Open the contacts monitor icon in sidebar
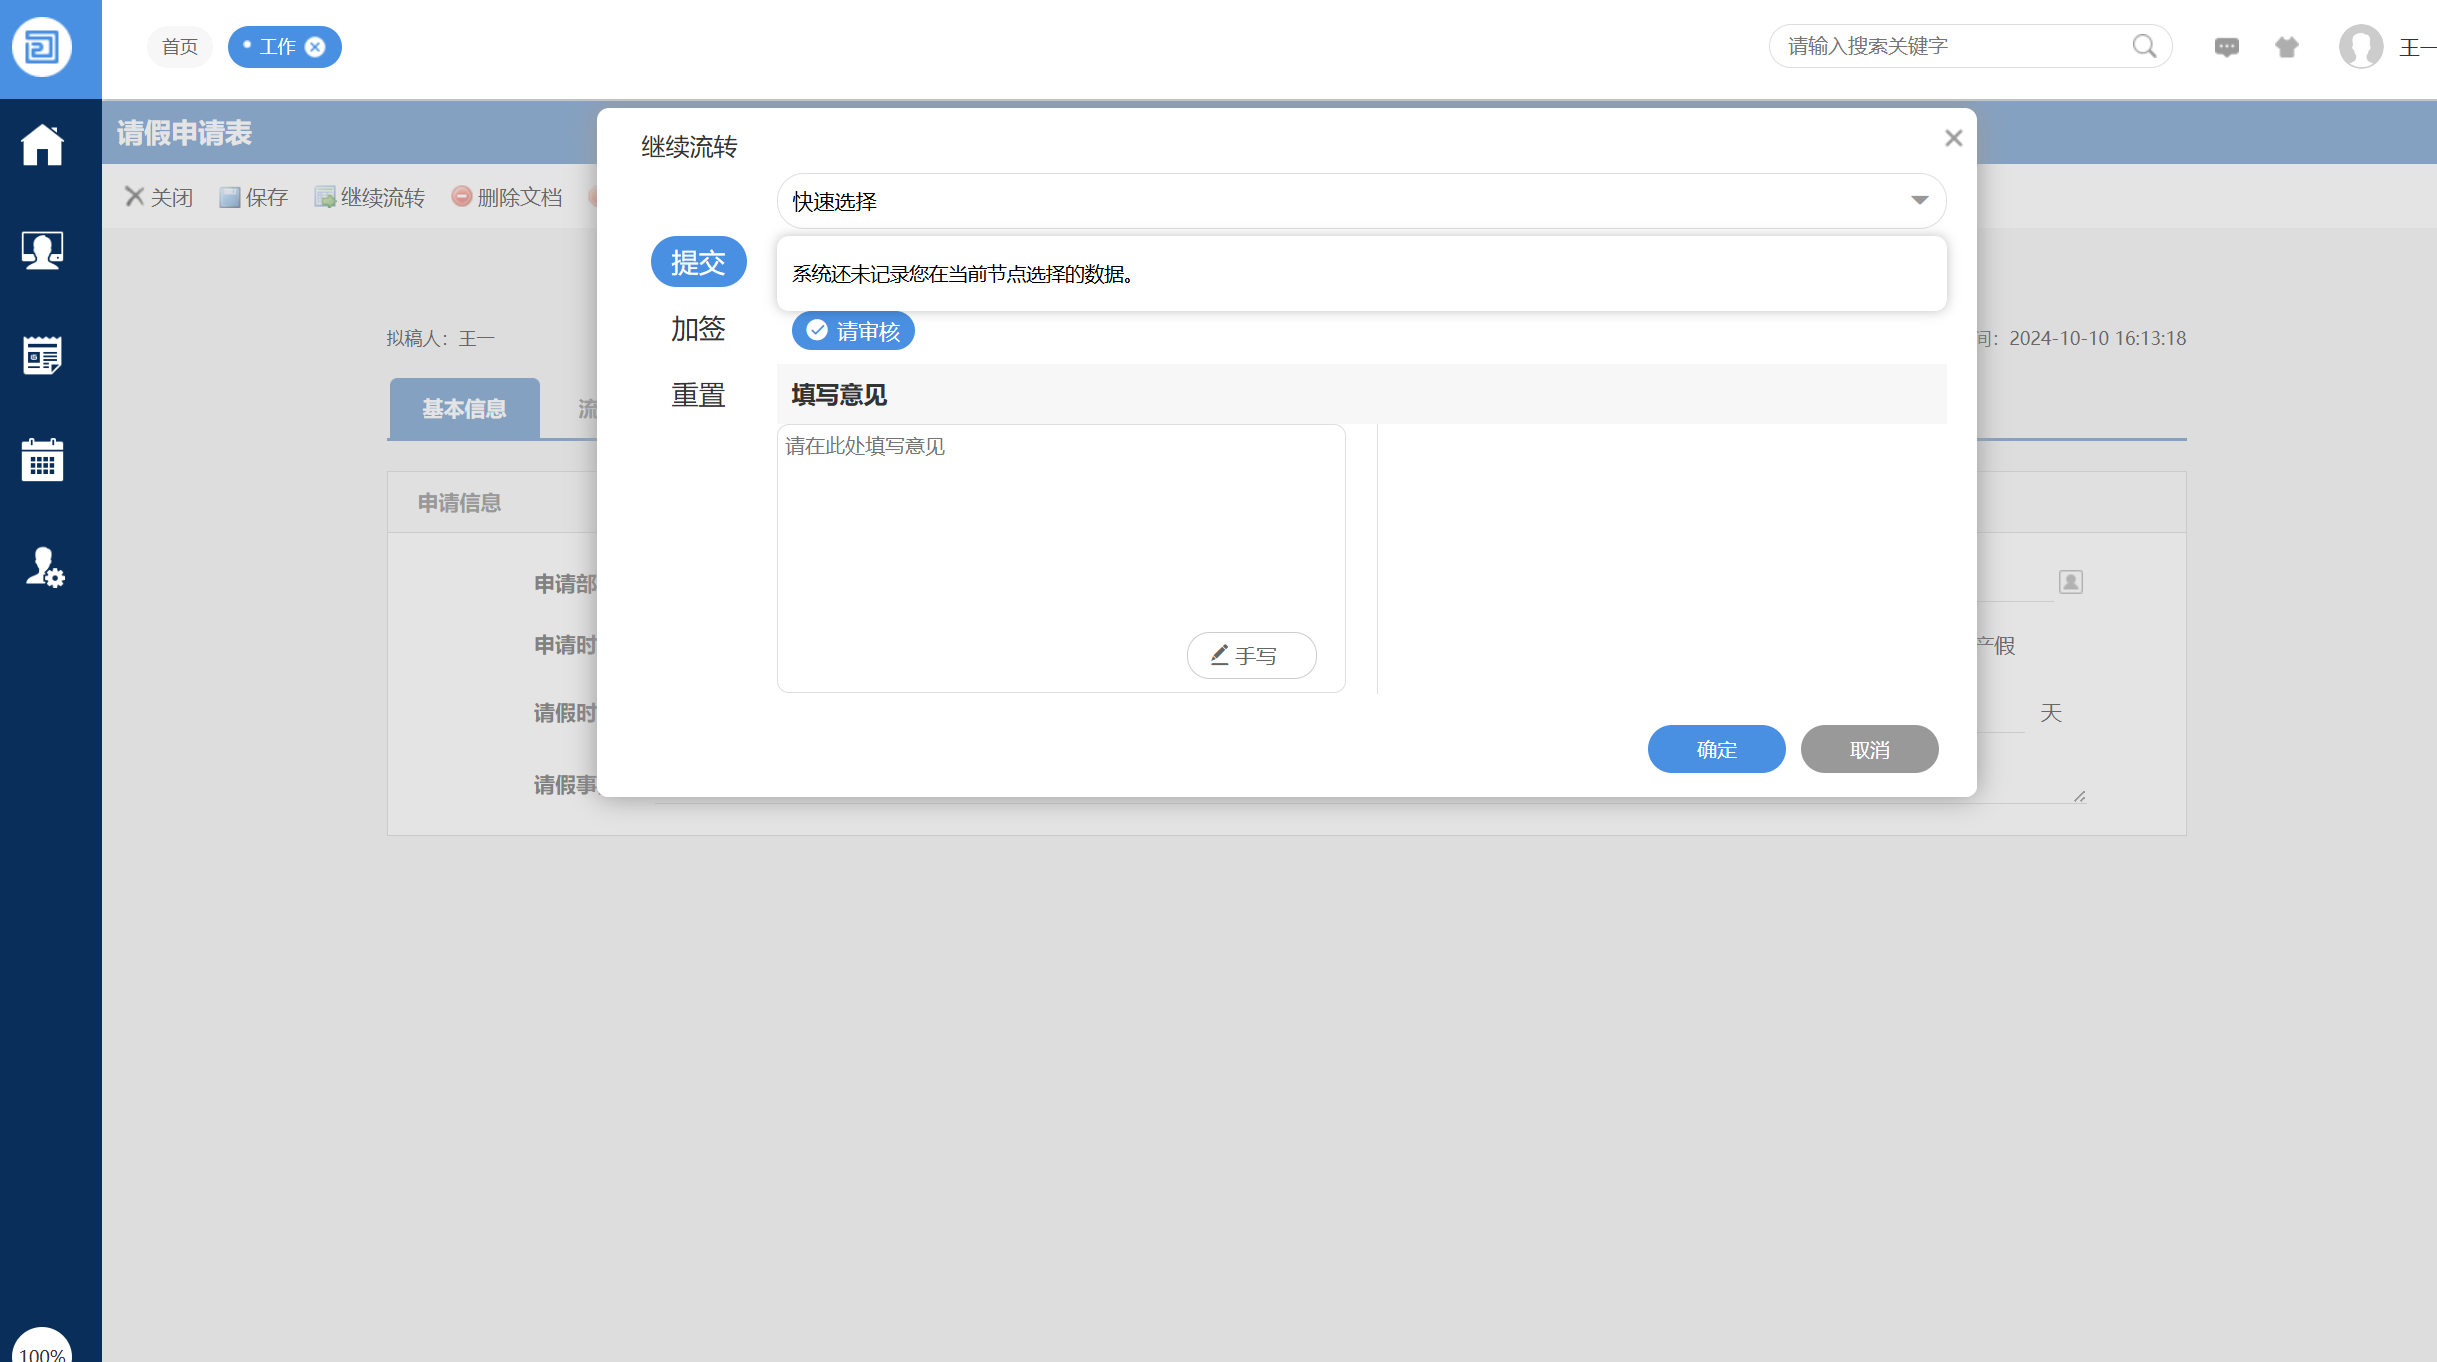Image resolution: width=2437 pixels, height=1362 pixels. (42, 250)
